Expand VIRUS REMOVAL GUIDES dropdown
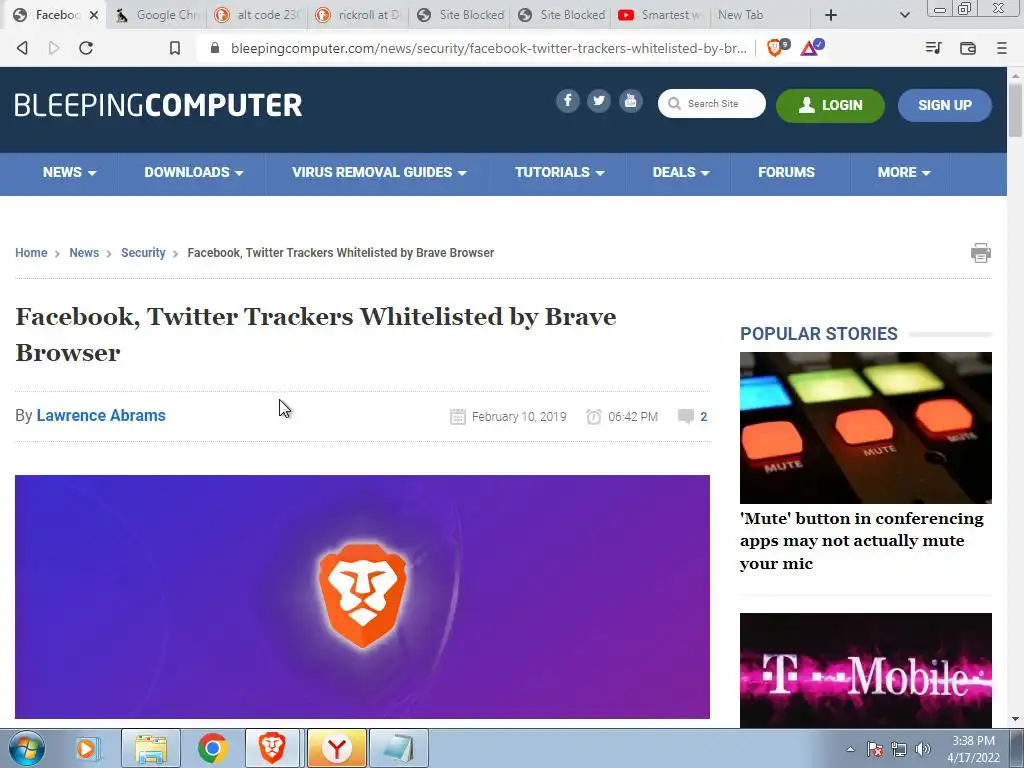 point(379,172)
